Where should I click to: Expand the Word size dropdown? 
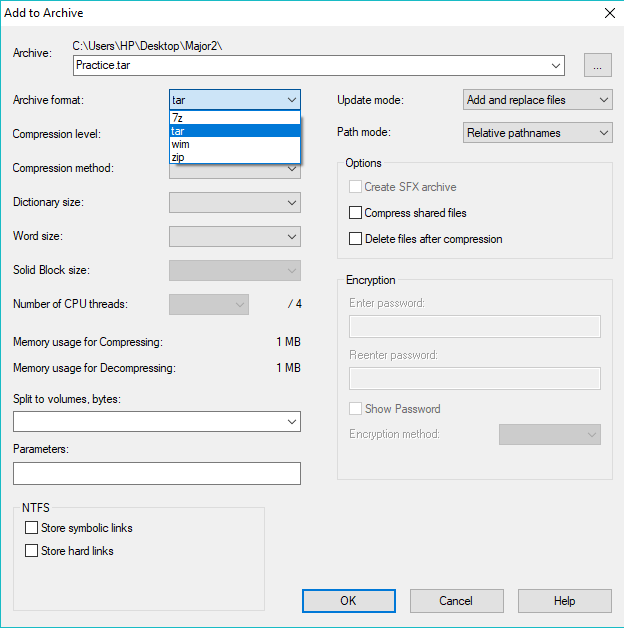pyautogui.click(x=235, y=237)
